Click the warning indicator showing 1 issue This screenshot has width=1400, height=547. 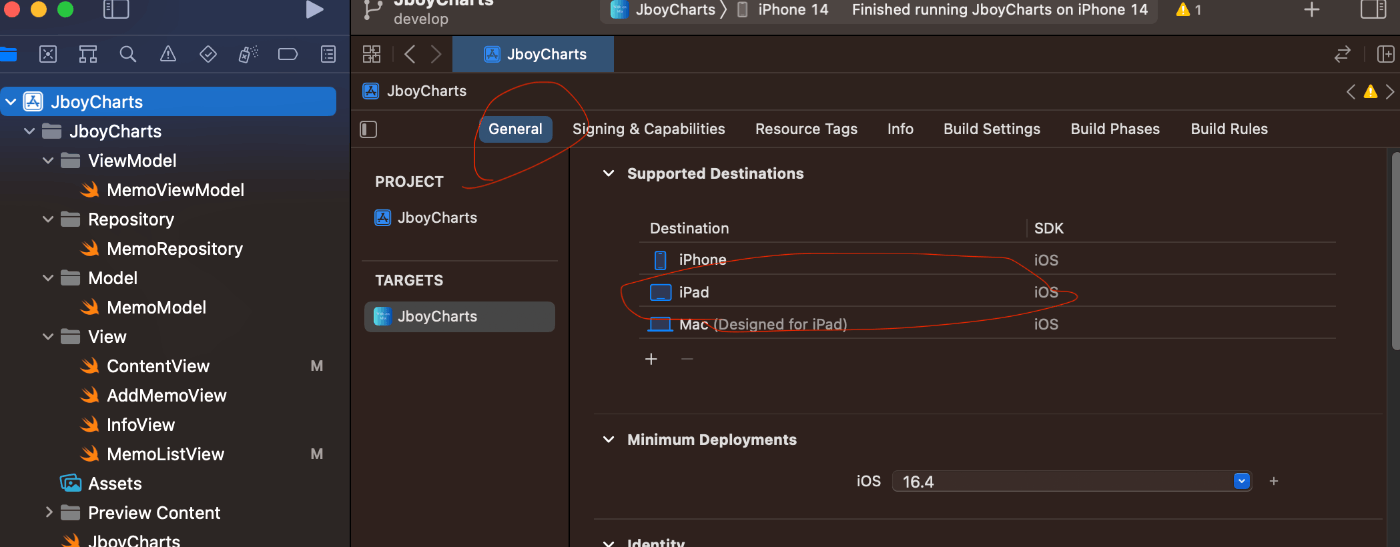tap(1189, 10)
